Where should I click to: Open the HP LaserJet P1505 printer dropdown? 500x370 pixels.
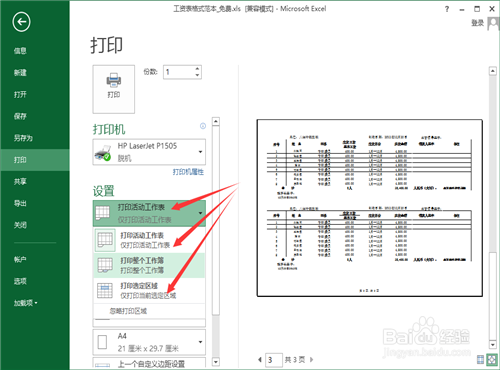tap(149, 152)
